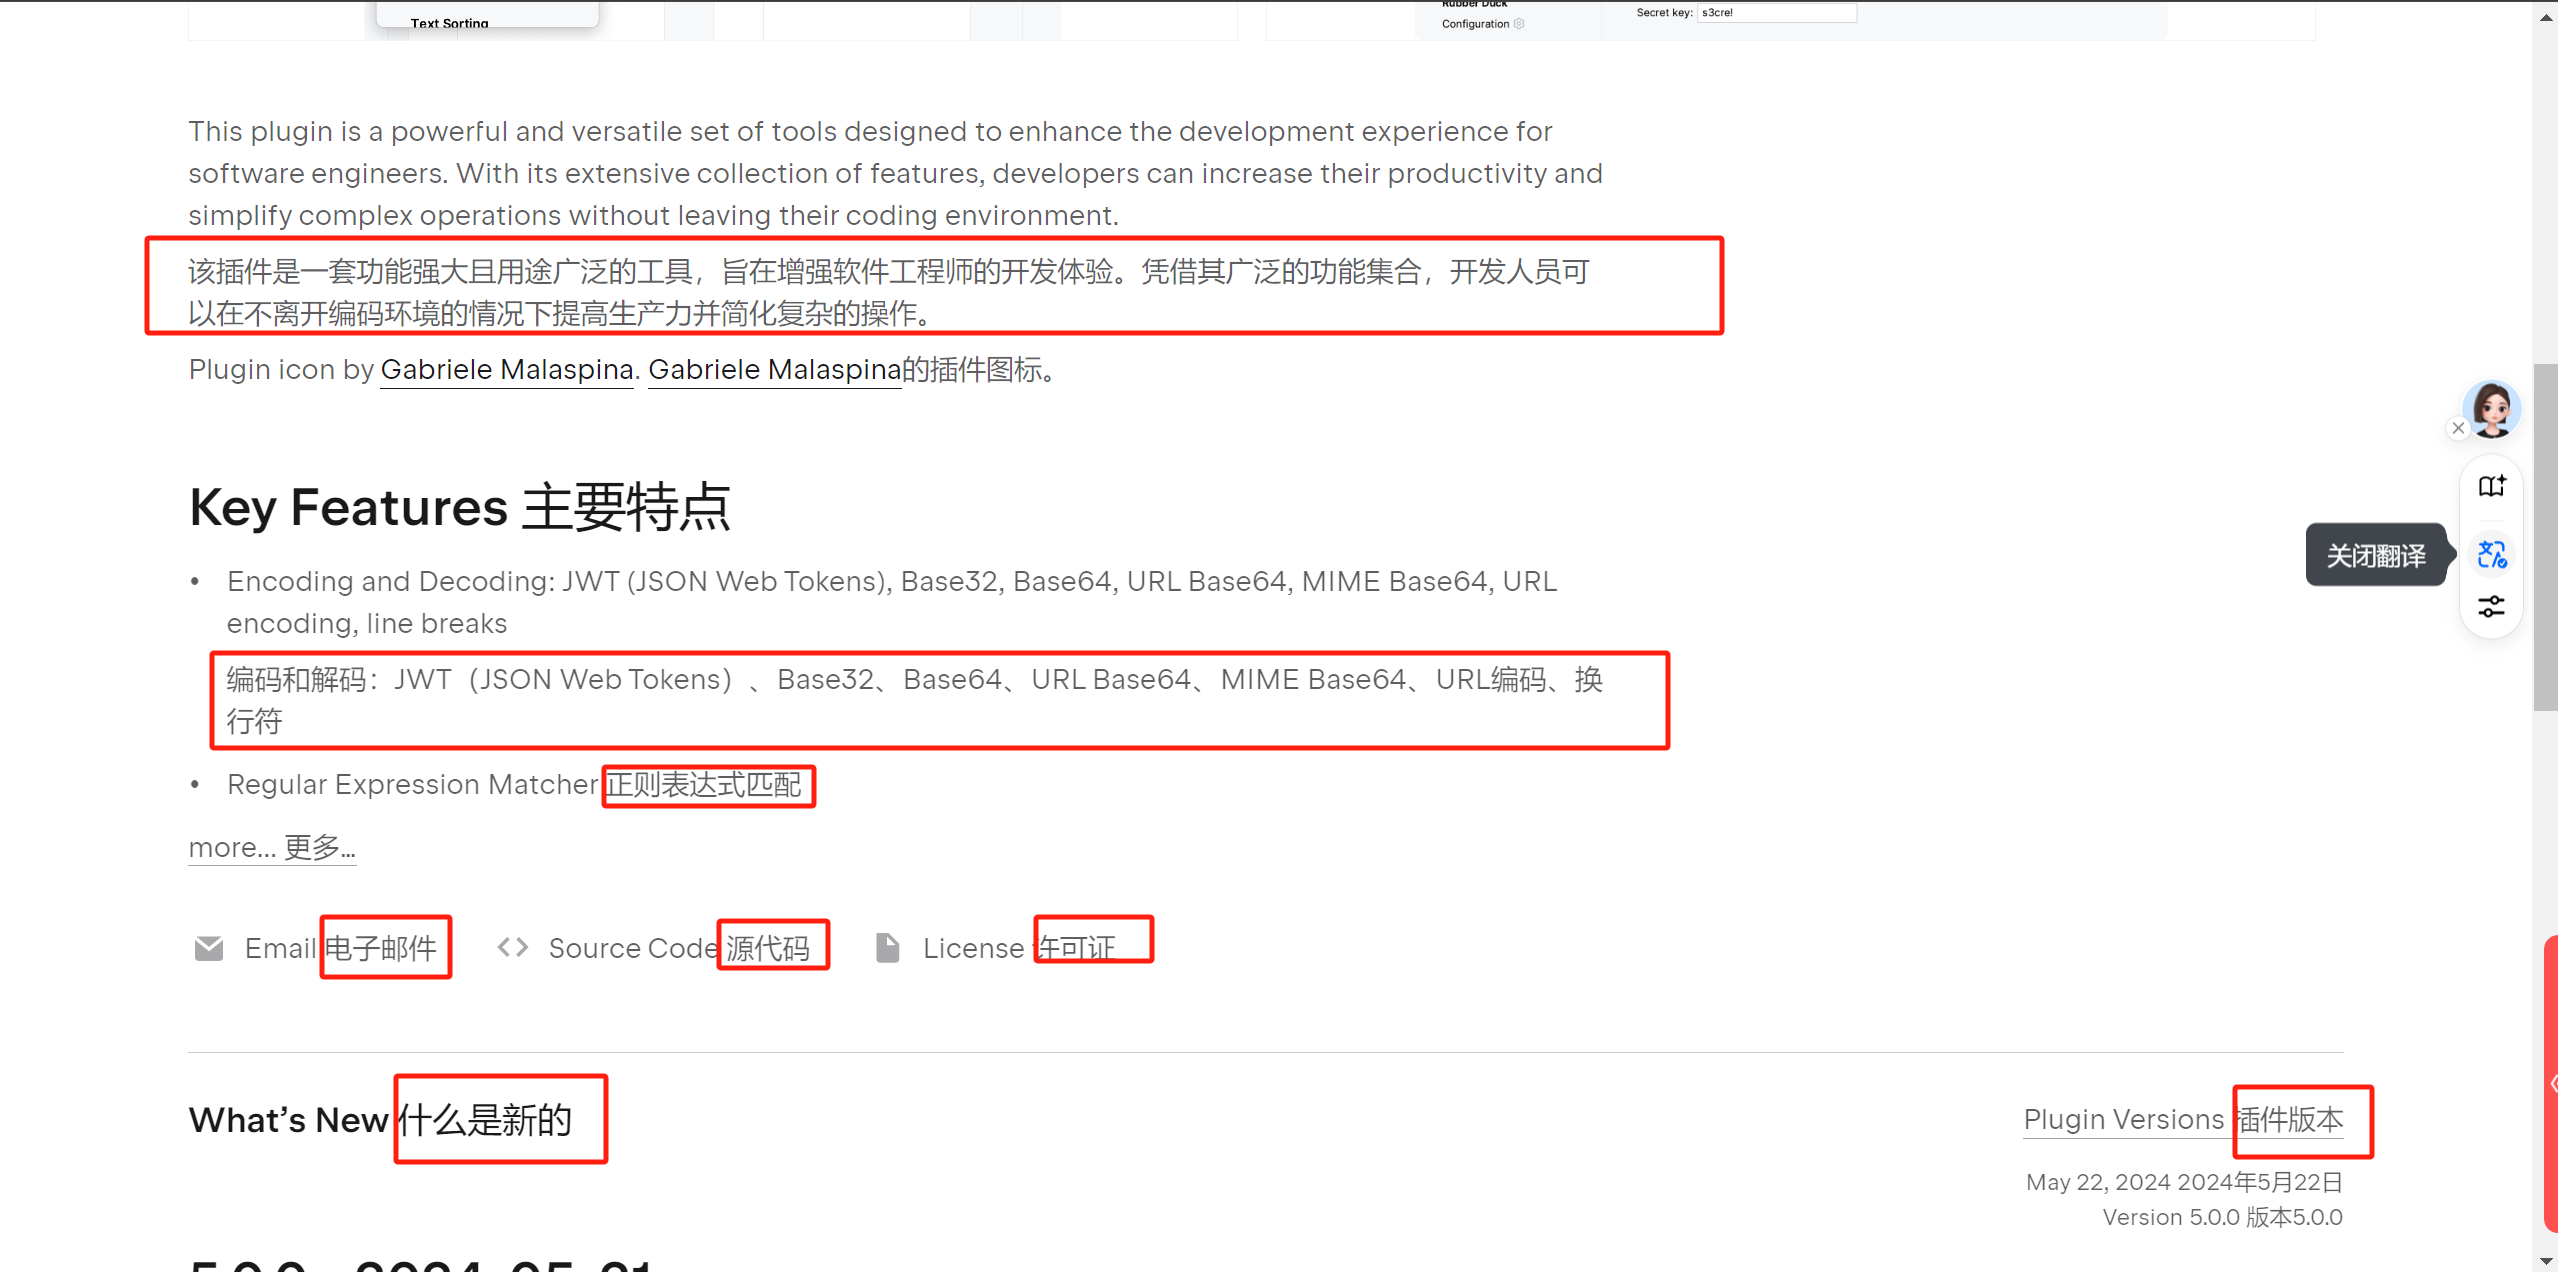
Task: Click the Secret key input in screenshot thumbnail
Action: coord(1776,13)
